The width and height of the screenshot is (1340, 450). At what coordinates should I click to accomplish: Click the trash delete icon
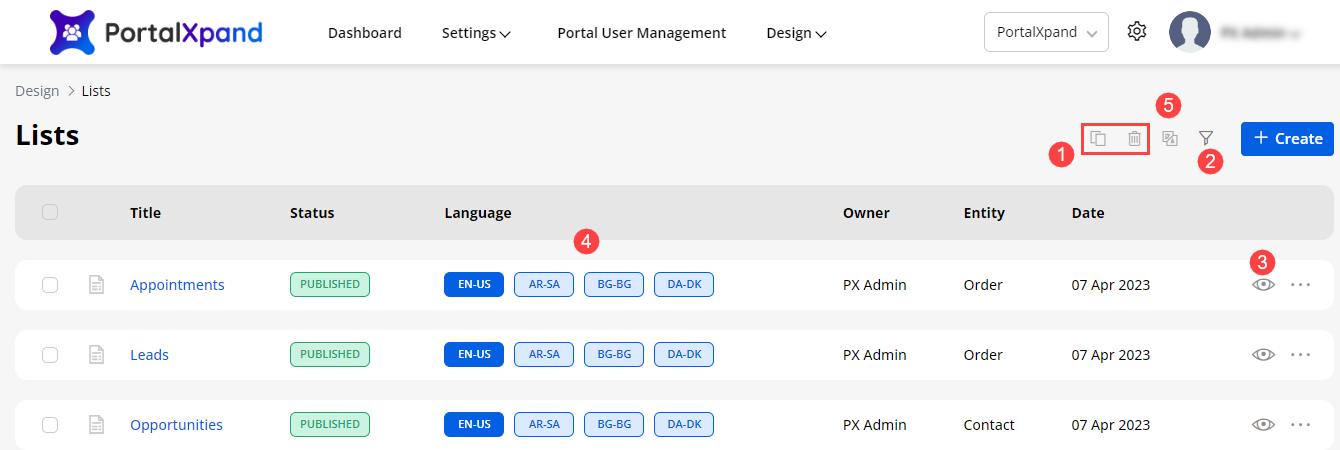pos(1134,139)
